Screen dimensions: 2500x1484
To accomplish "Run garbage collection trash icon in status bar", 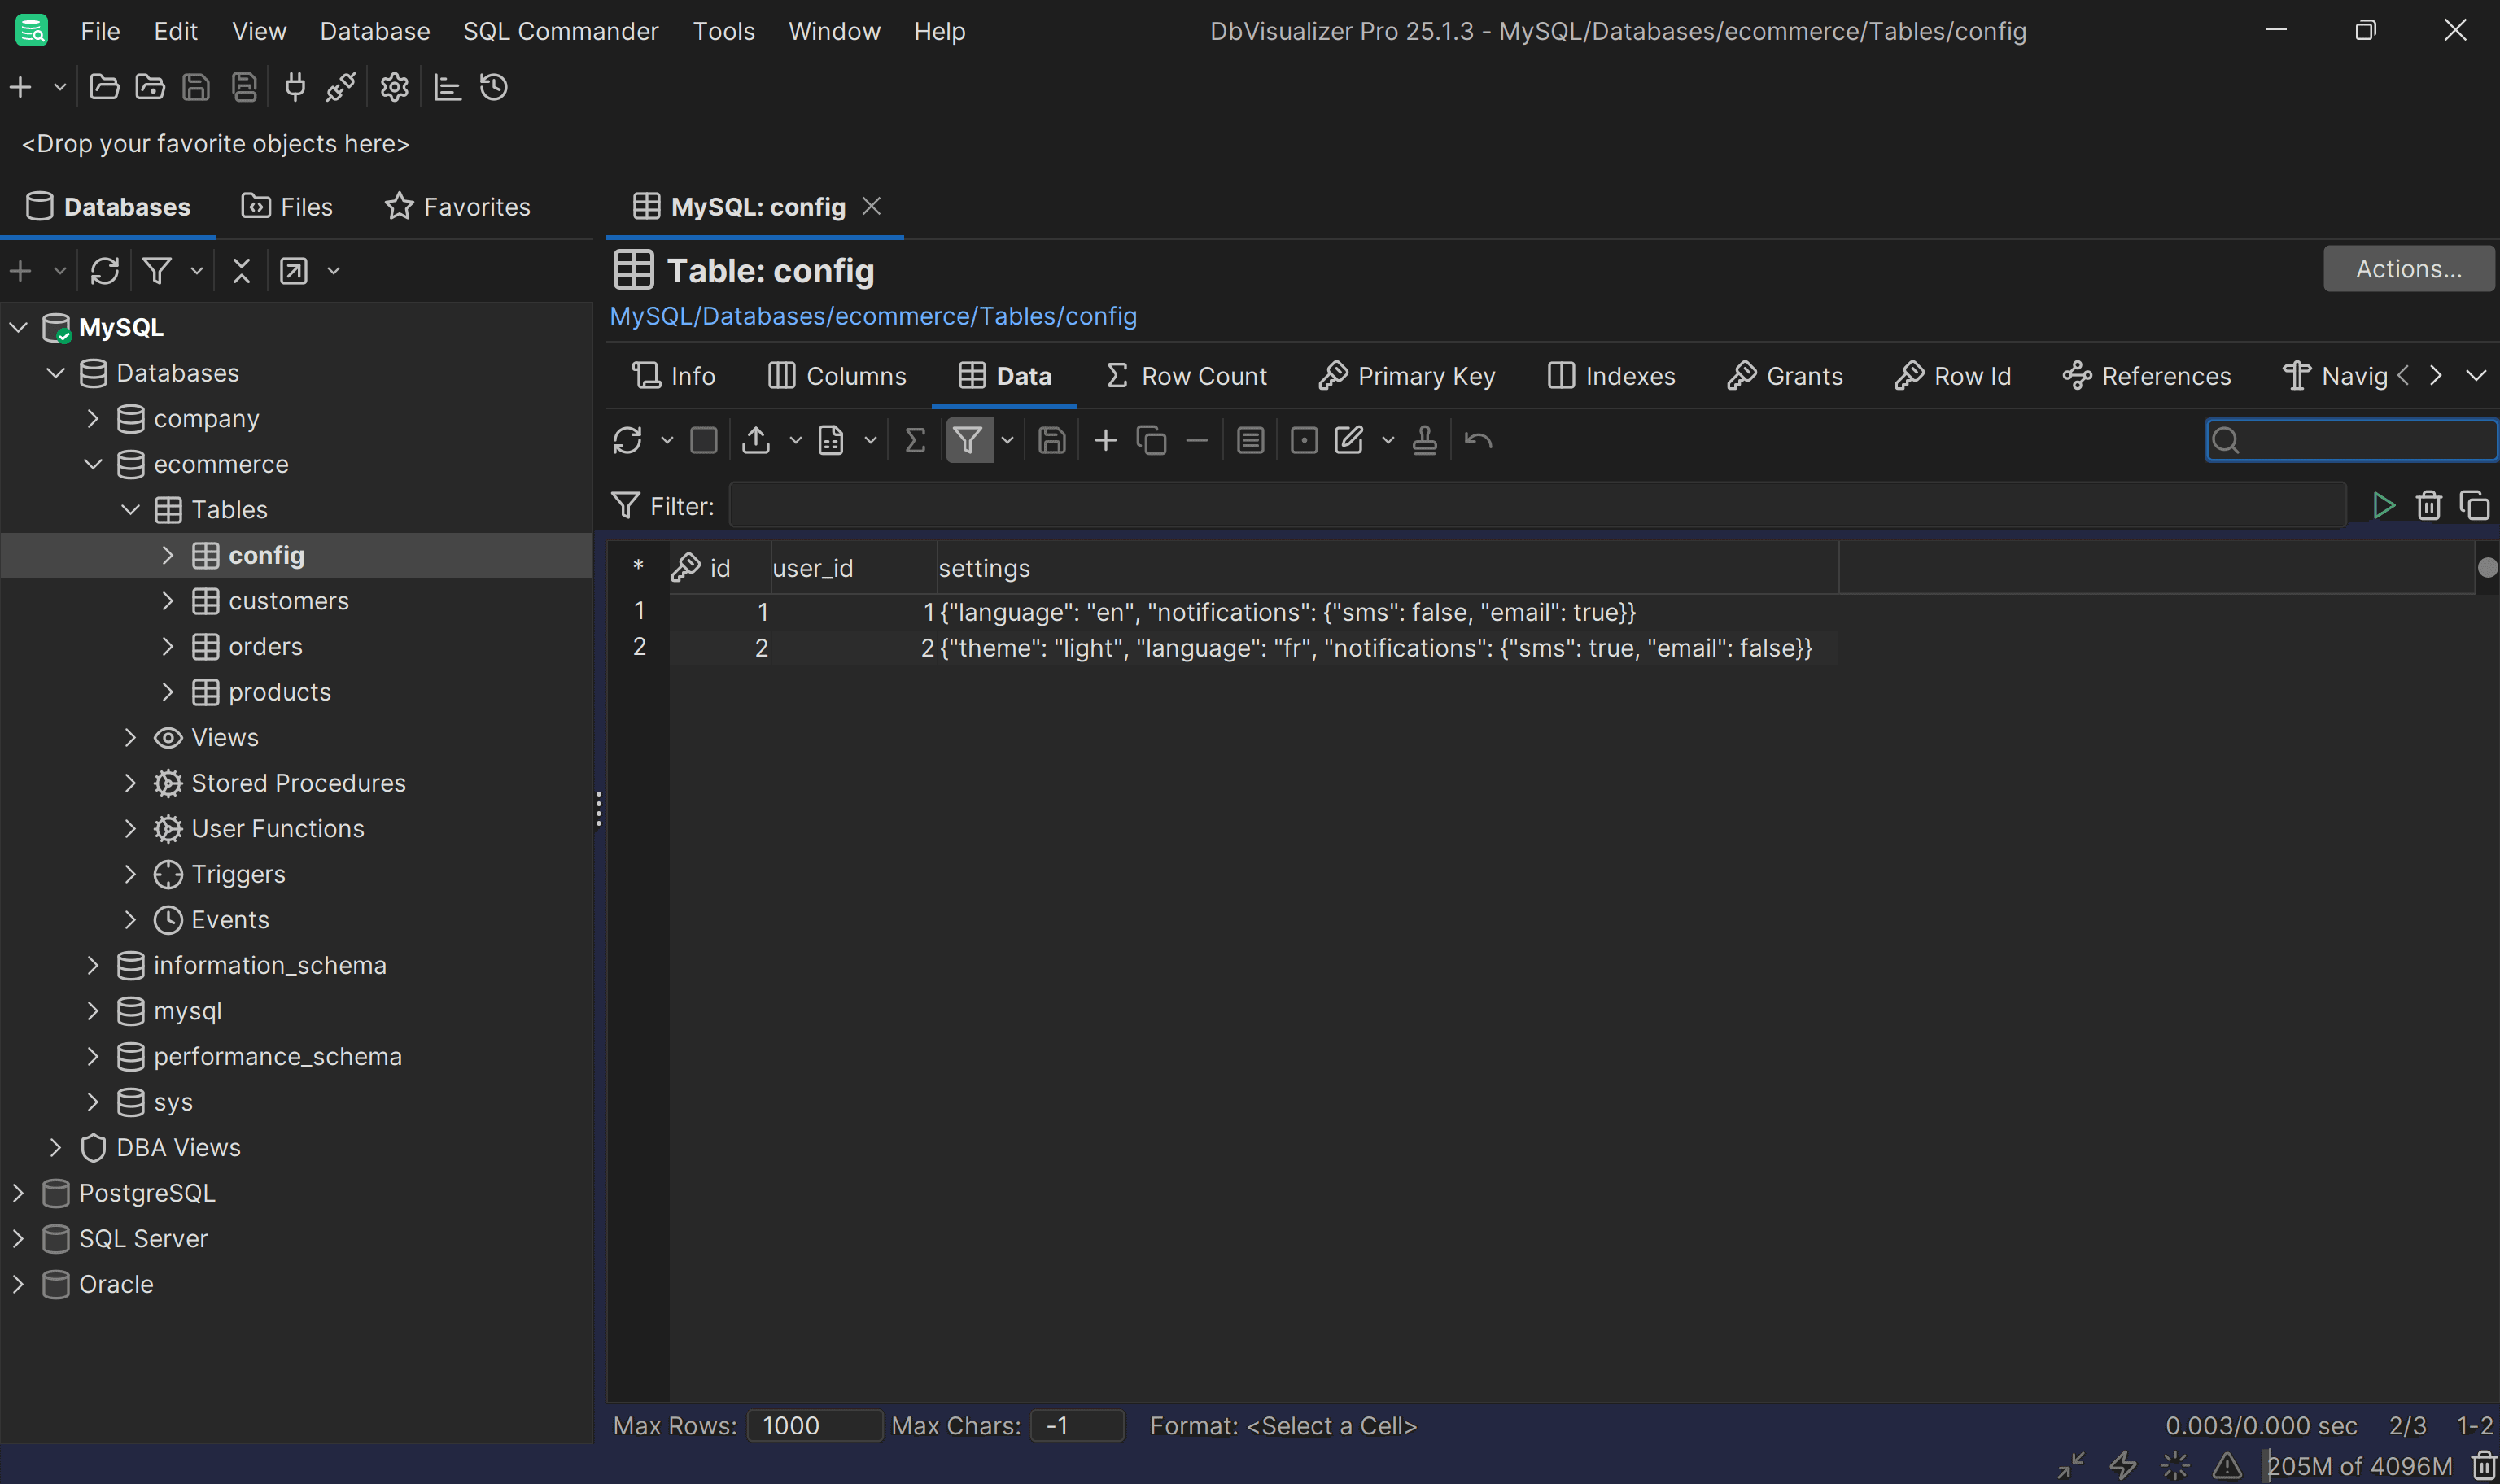I will (2485, 1466).
